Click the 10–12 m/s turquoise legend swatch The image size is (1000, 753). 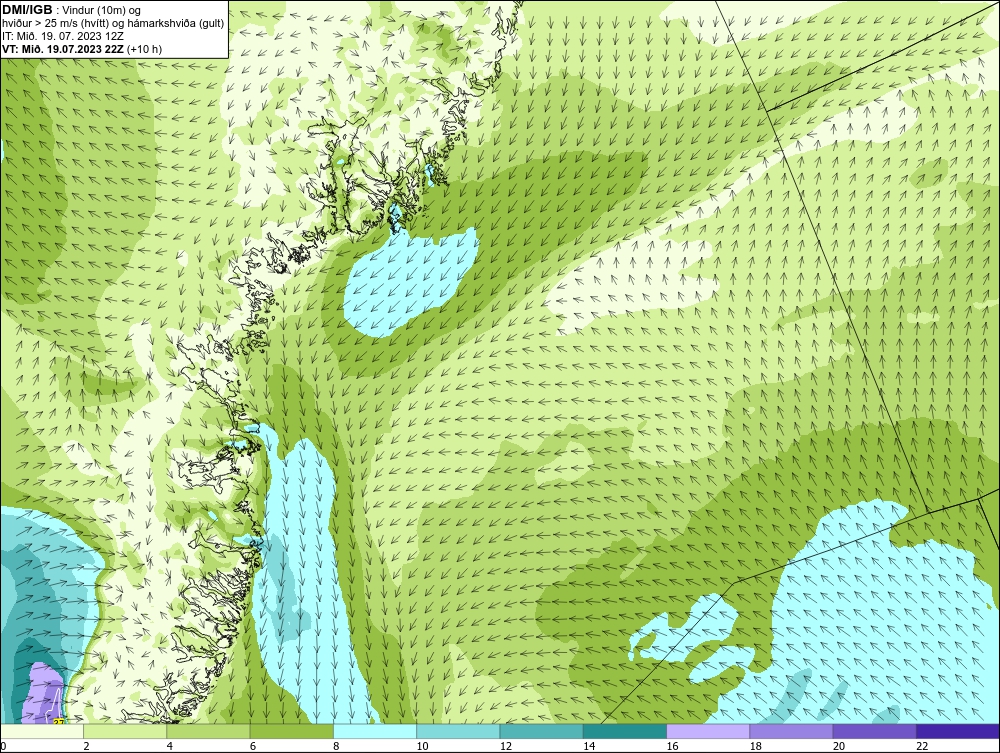tap(458, 731)
